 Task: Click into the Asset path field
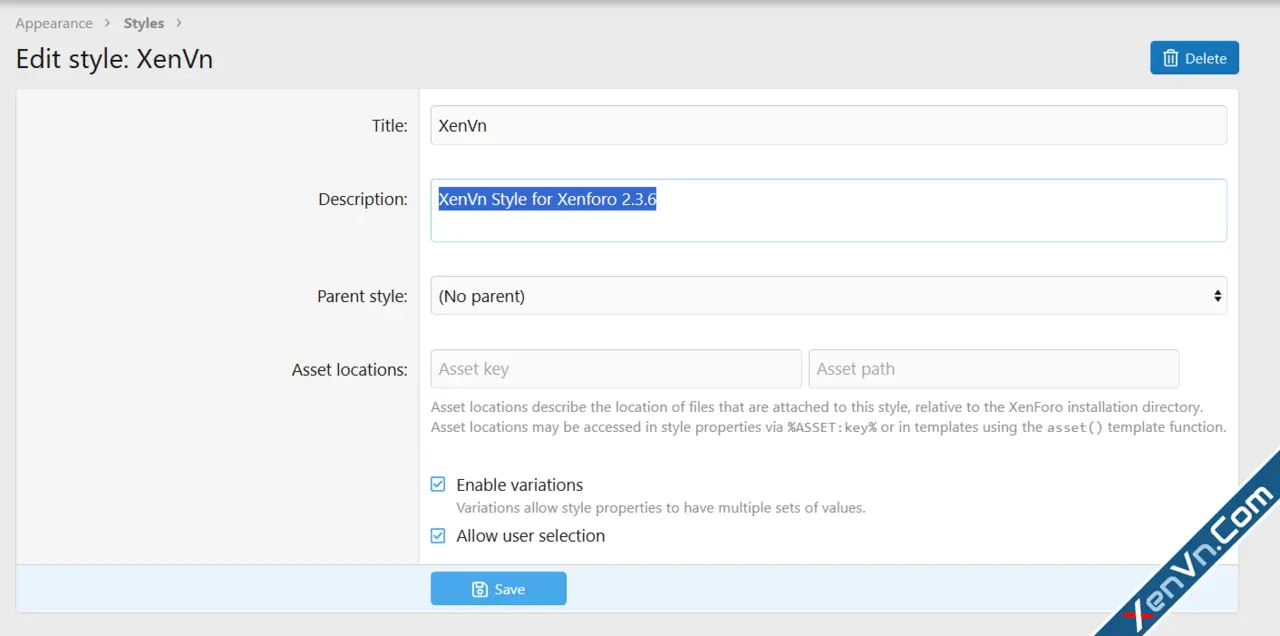point(993,369)
